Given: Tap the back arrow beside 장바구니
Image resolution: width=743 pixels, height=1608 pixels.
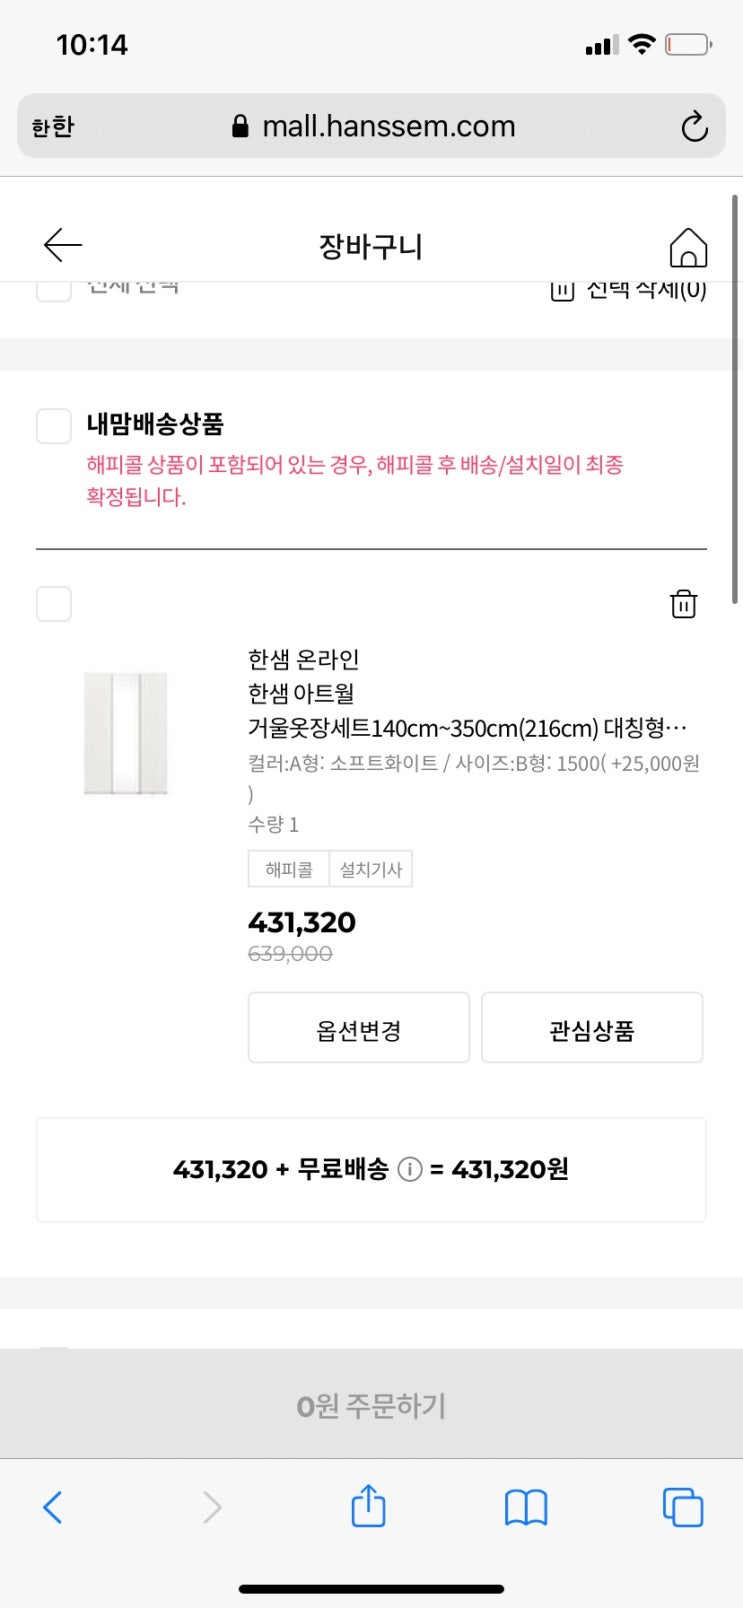Looking at the screenshot, I should coord(62,245).
